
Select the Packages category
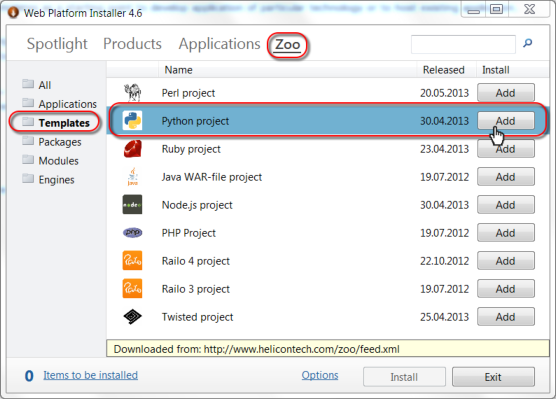point(60,142)
